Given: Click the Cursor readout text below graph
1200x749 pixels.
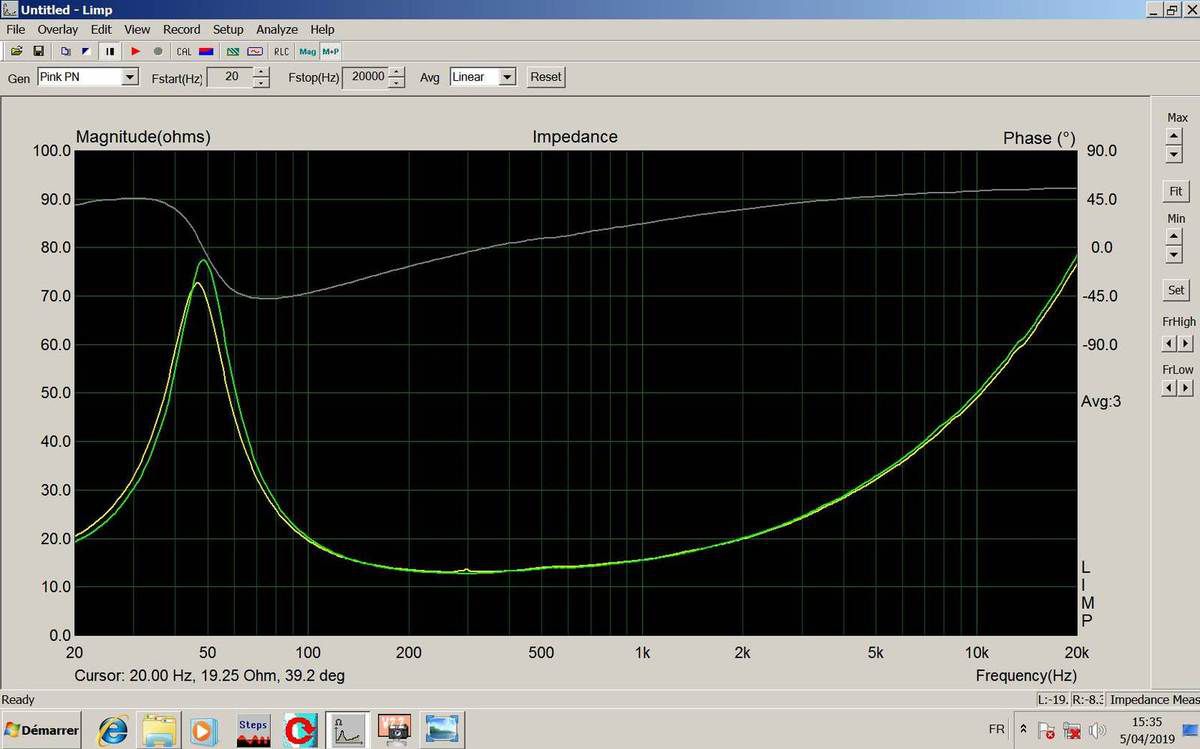Looking at the screenshot, I should 210,676.
